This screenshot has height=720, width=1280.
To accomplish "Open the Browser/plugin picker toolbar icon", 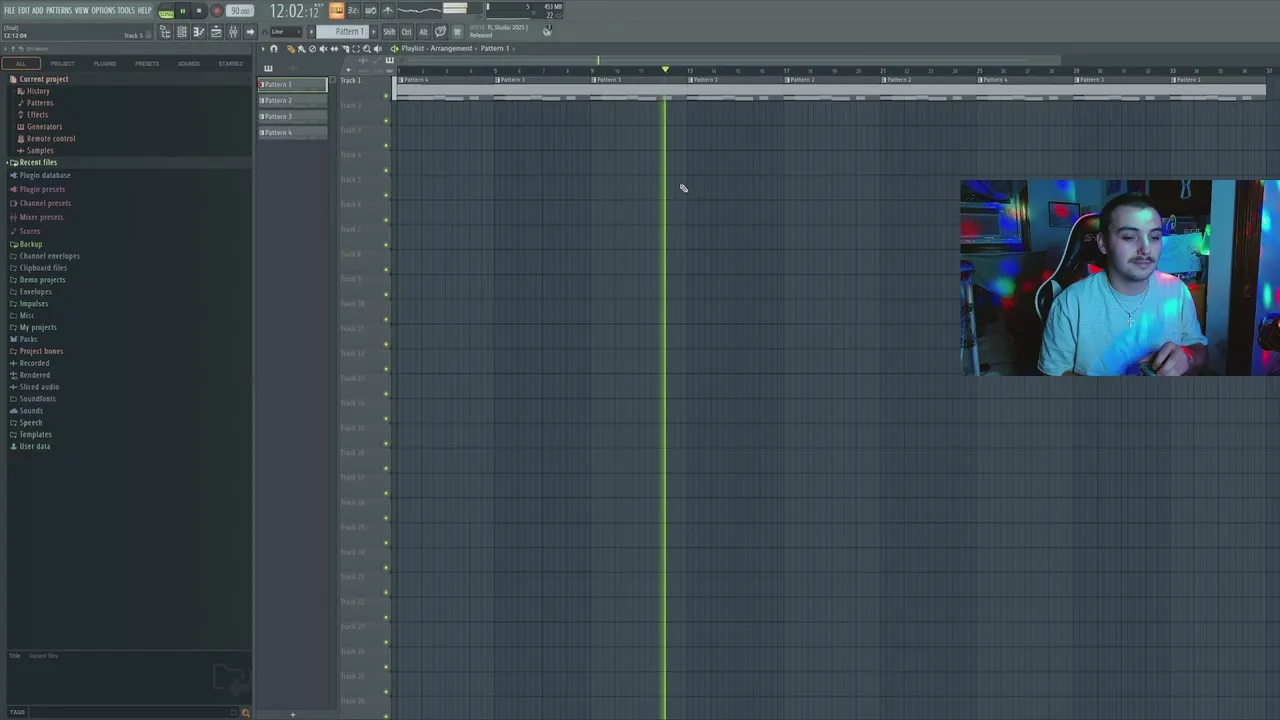I will tap(165, 32).
